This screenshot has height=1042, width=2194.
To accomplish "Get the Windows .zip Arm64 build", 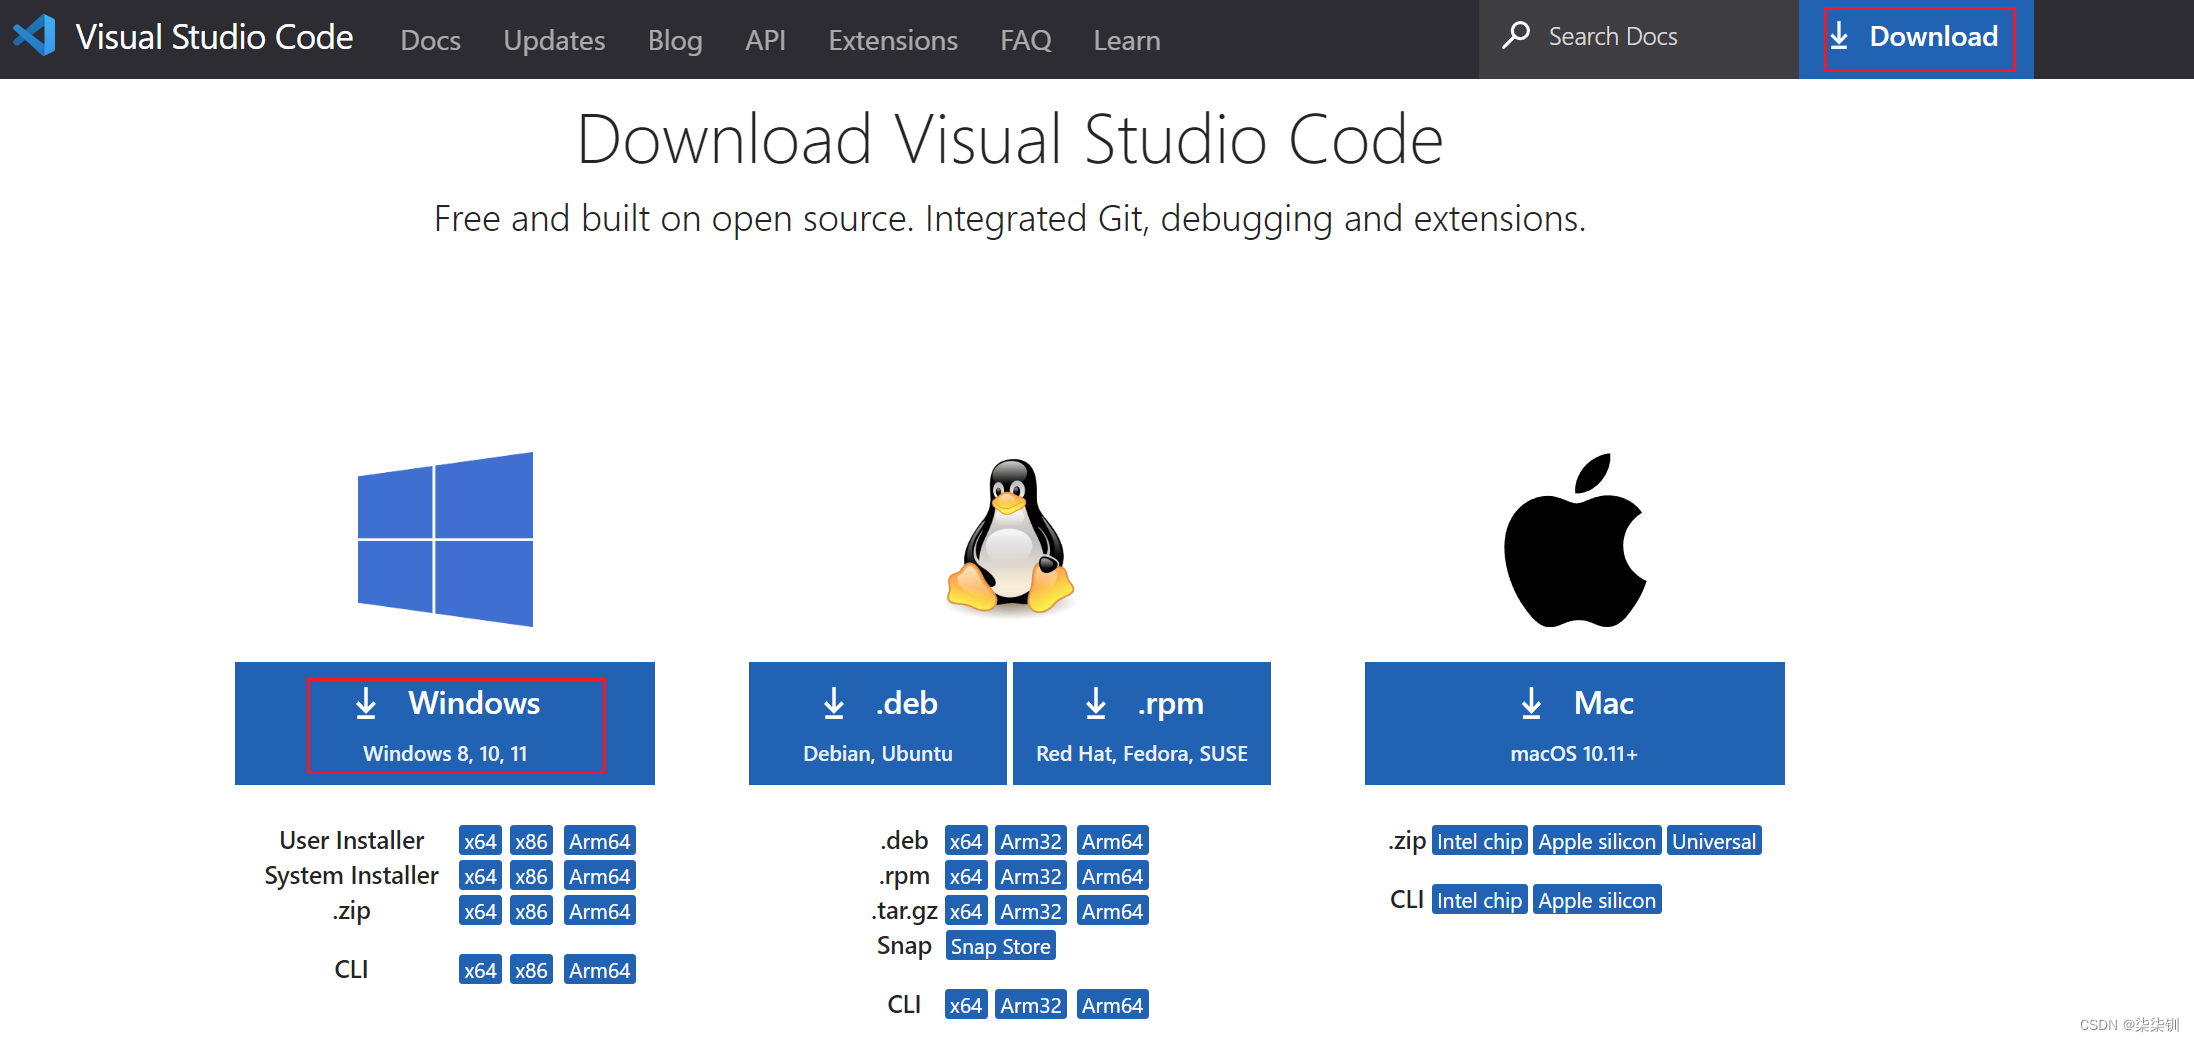I will point(600,911).
